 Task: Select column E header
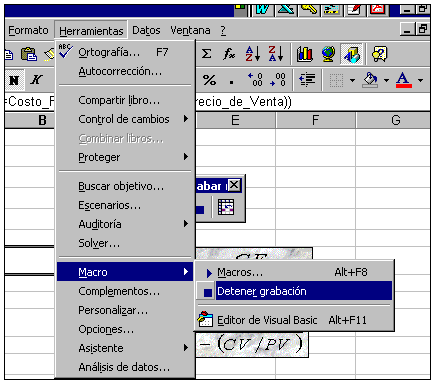pyautogui.click(x=235, y=120)
